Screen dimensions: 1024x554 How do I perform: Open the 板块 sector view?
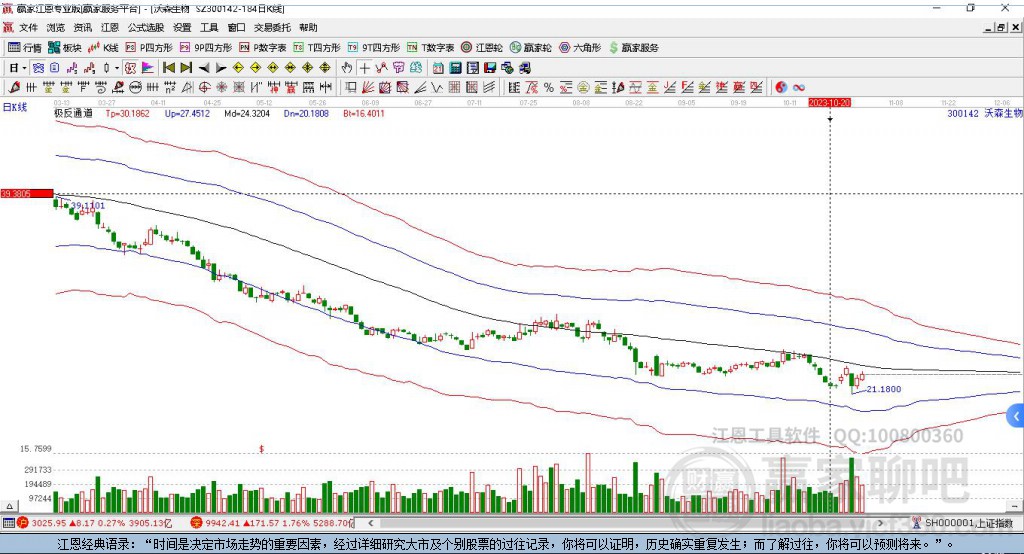65,47
